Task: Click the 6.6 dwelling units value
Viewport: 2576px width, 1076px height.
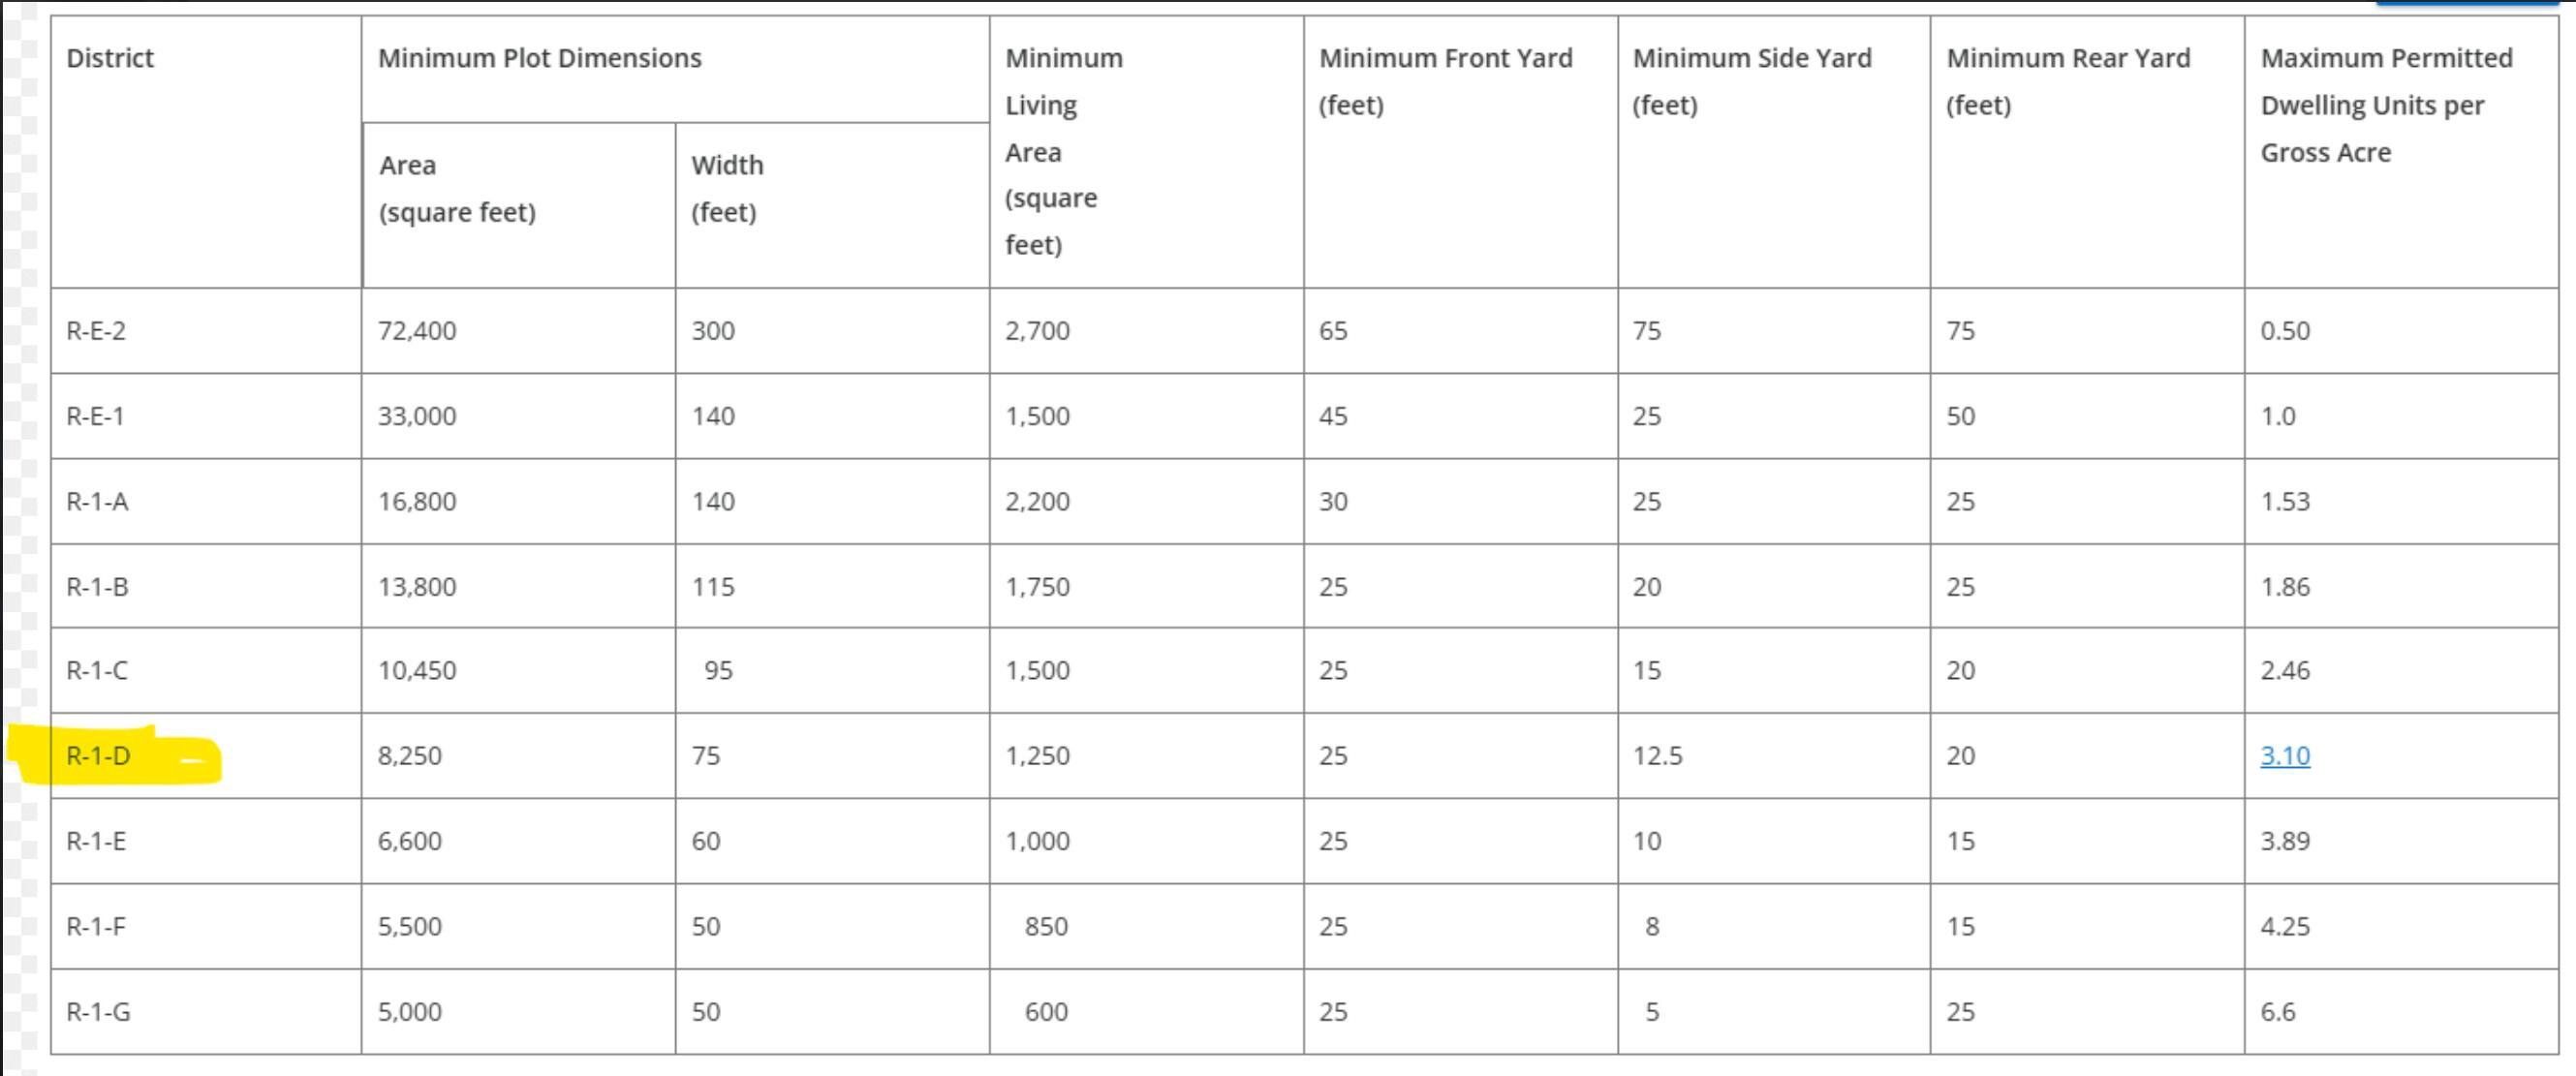Action: 2277,1012
